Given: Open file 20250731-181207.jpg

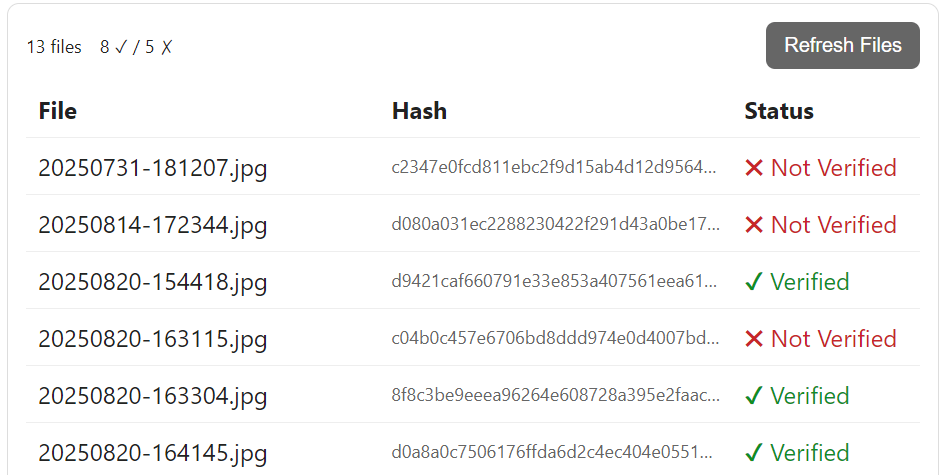Looking at the screenshot, I should pos(153,168).
